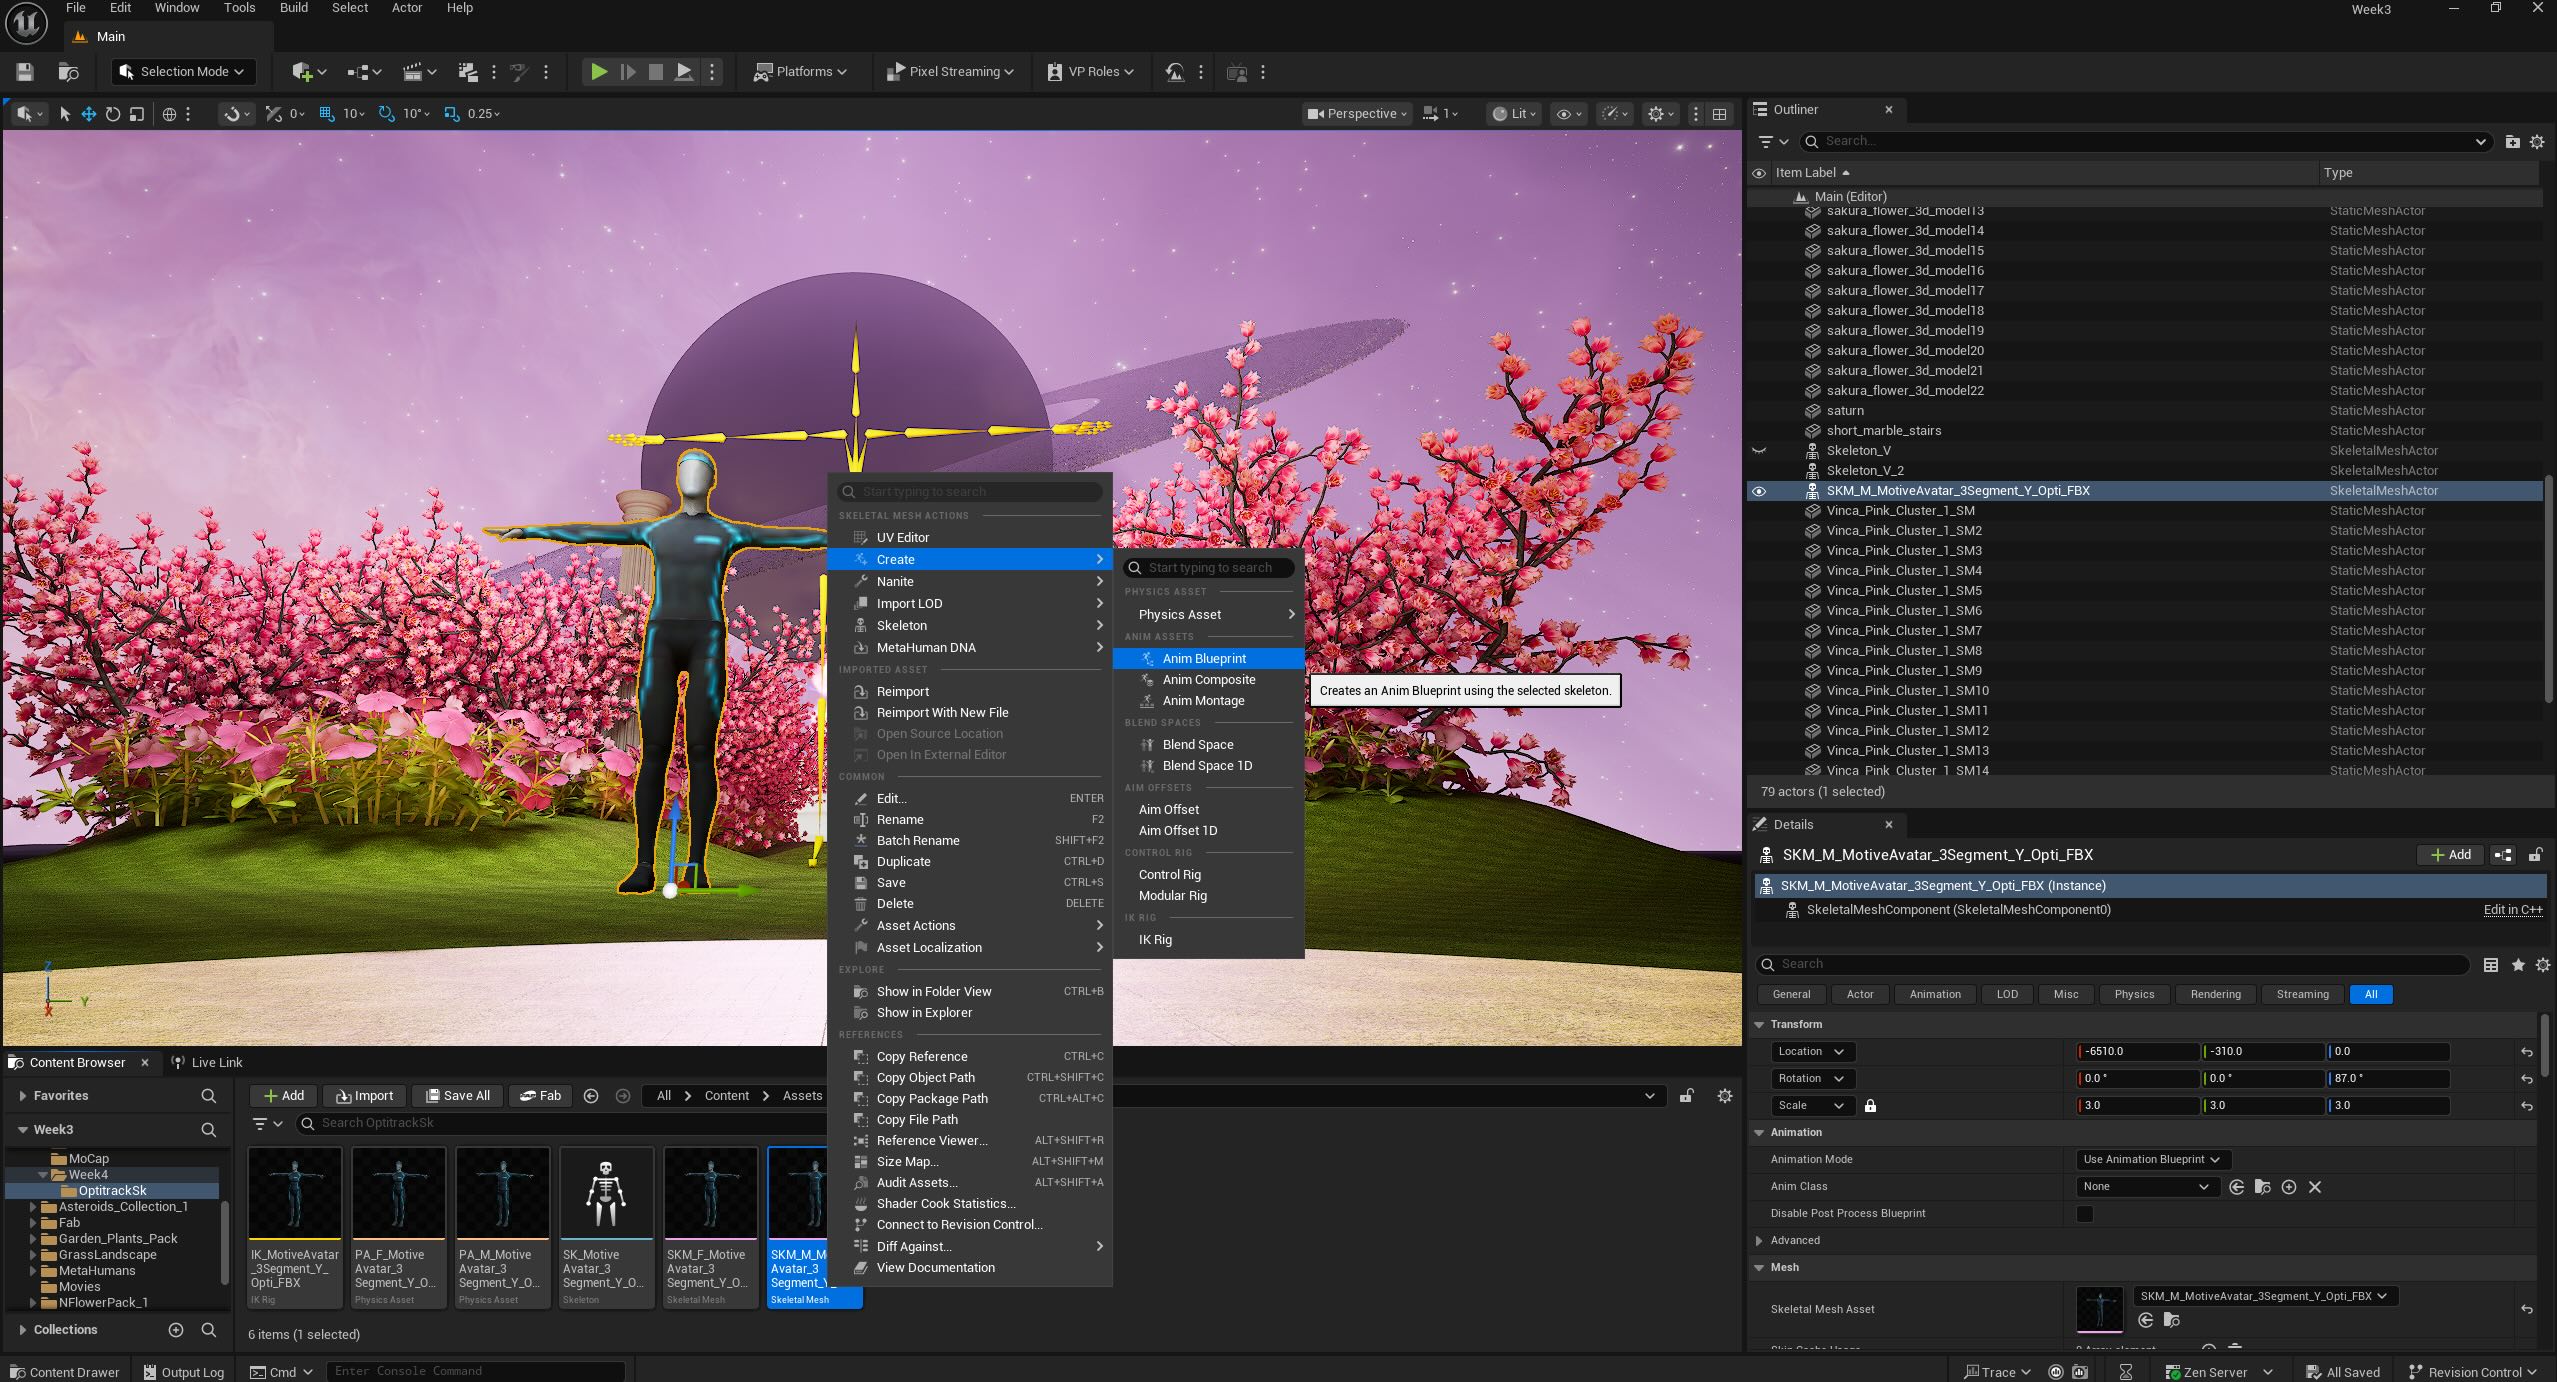The width and height of the screenshot is (2557, 1382).
Task: Click the Save All button
Action: [x=457, y=1096]
